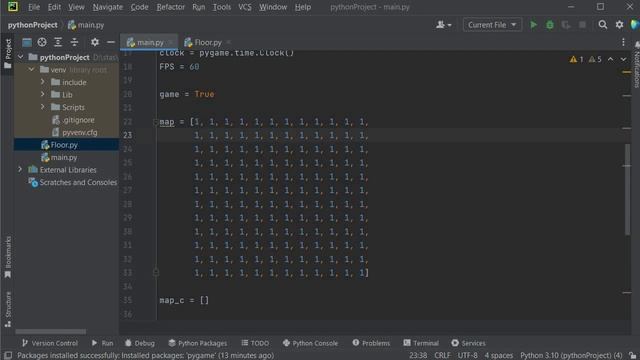640x360 pixels.
Task: Select Floor.py in the project tree
Action: (x=66, y=144)
